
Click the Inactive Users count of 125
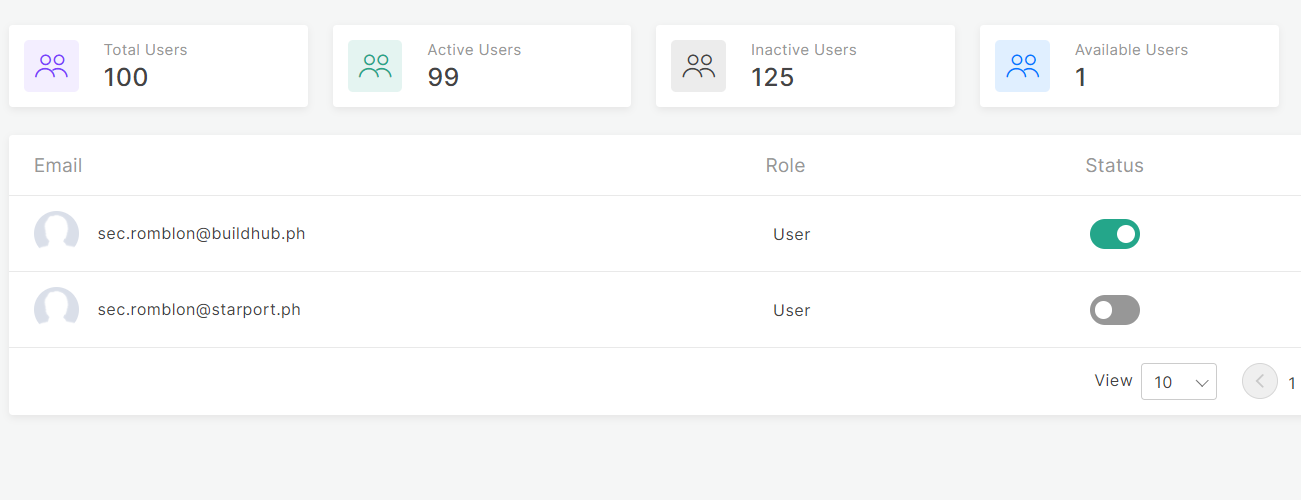(772, 77)
